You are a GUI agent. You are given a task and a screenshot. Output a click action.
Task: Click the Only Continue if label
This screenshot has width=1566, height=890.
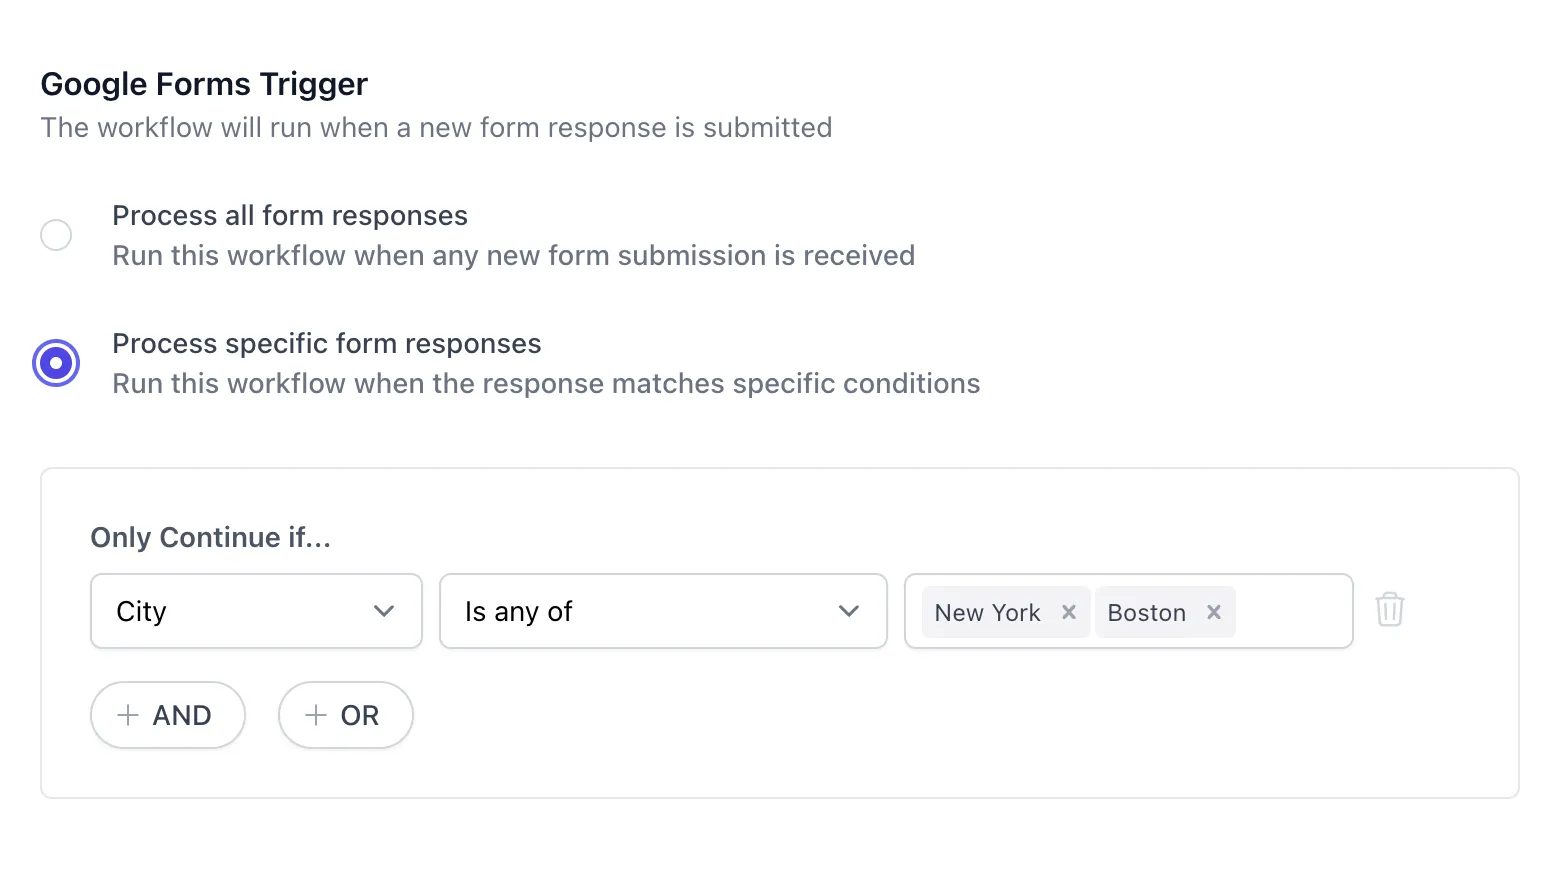(210, 537)
